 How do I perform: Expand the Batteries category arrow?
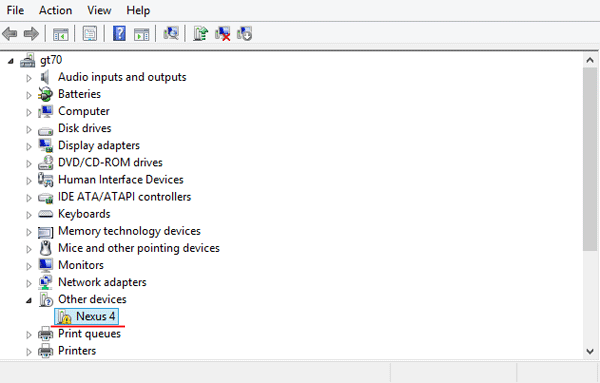29,95
